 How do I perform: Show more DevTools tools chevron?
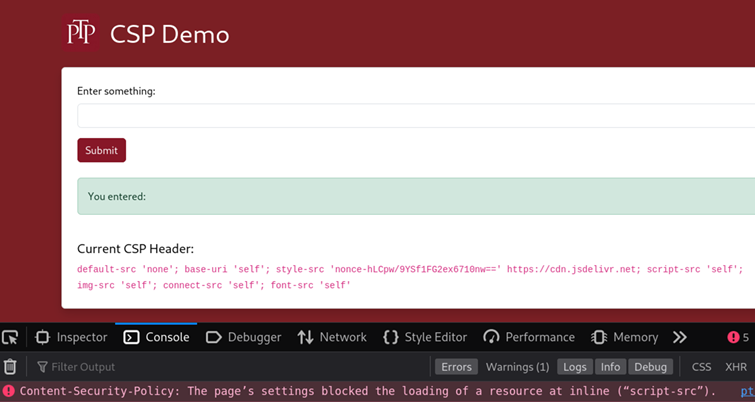point(679,337)
